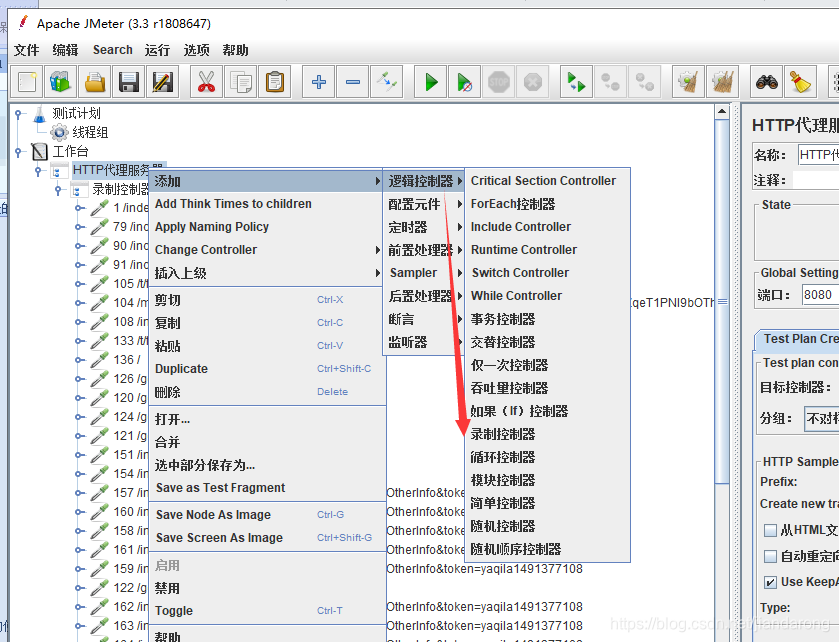Click the Cut scissors icon
The height and width of the screenshot is (642, 839).
206,82
